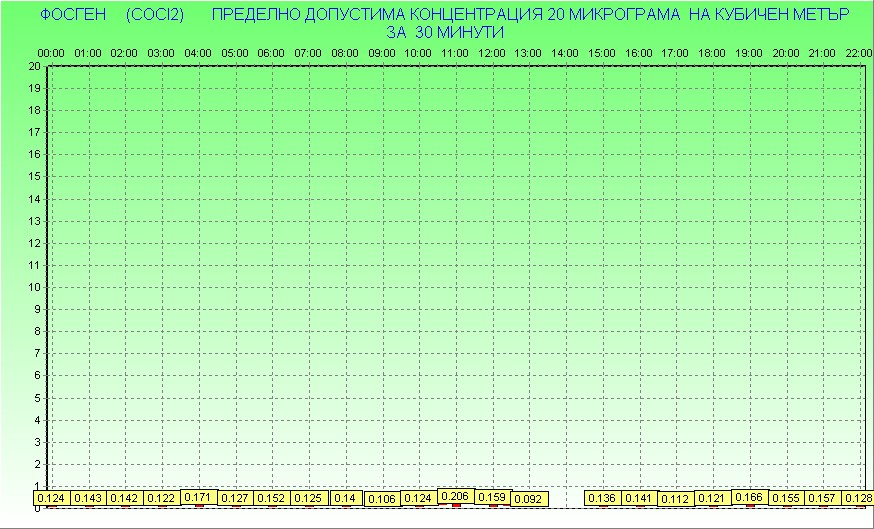Click the ФОСГЕН (COCl2) chart title

[x=111, y=16]
